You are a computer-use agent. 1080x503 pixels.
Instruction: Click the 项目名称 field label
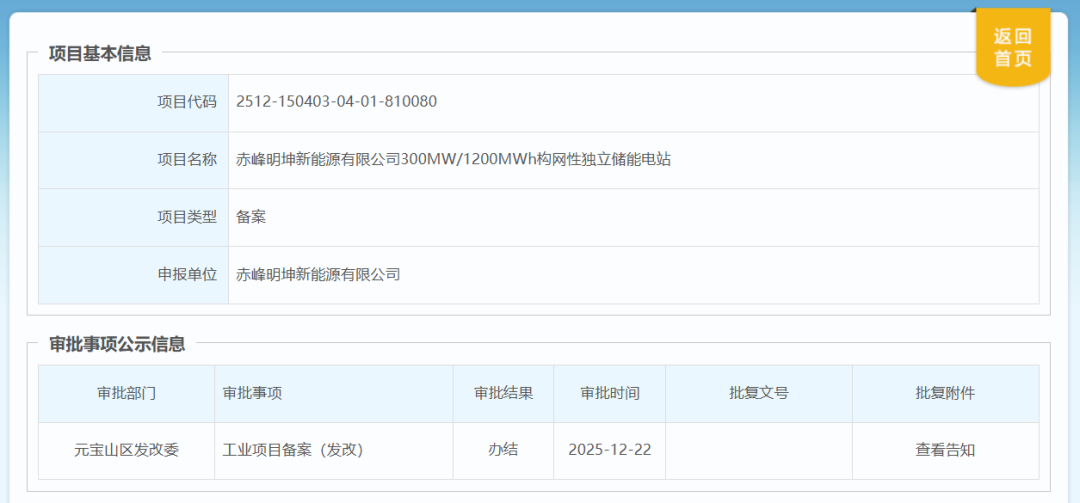point(187,159)
